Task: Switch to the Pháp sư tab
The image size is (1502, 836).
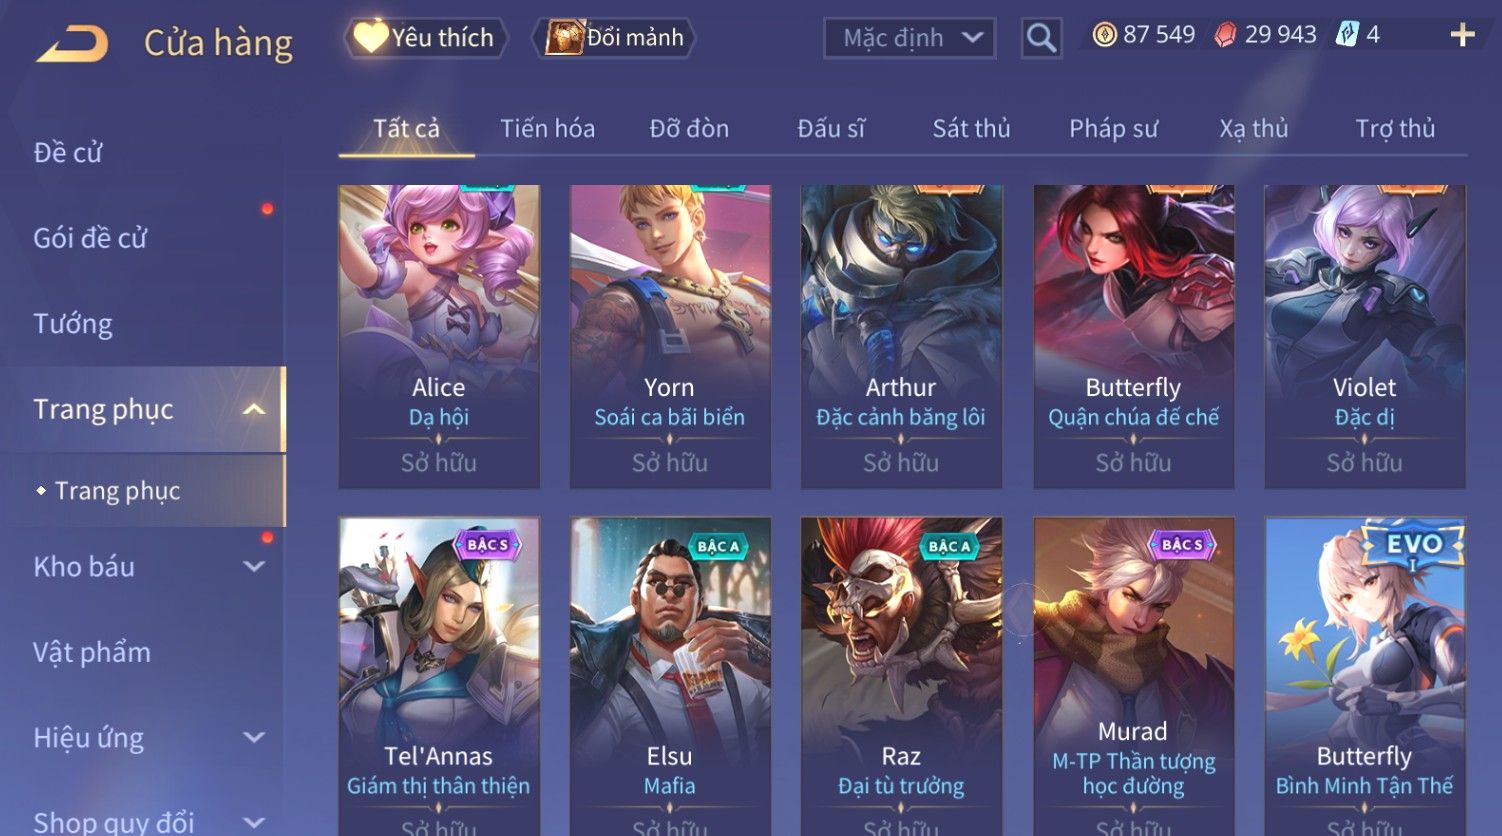Action: point(1113,129)
